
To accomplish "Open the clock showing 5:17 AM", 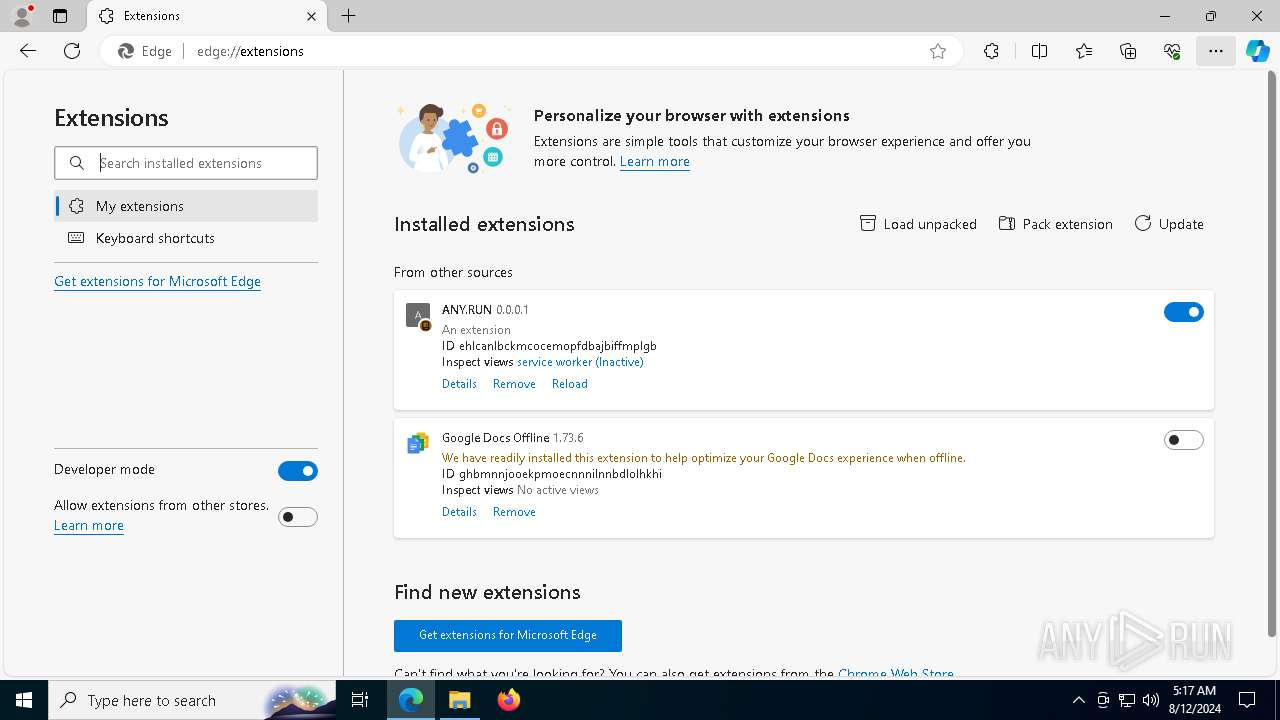I will tap(1194, 700).
